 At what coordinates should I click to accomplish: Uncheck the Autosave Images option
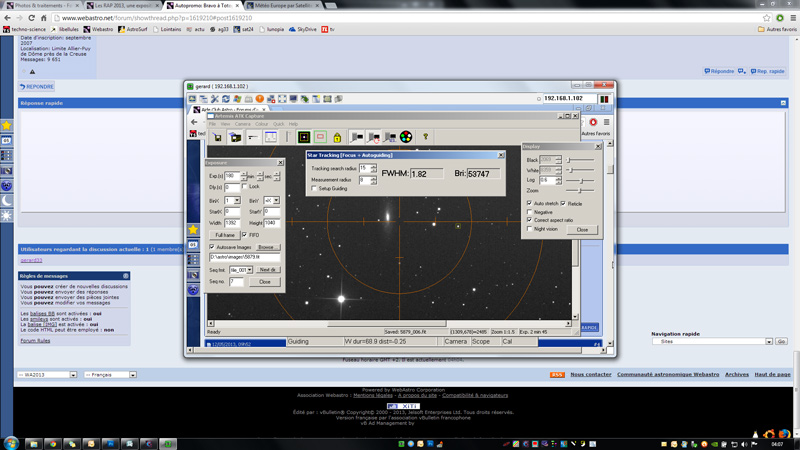tap(212, 246)
